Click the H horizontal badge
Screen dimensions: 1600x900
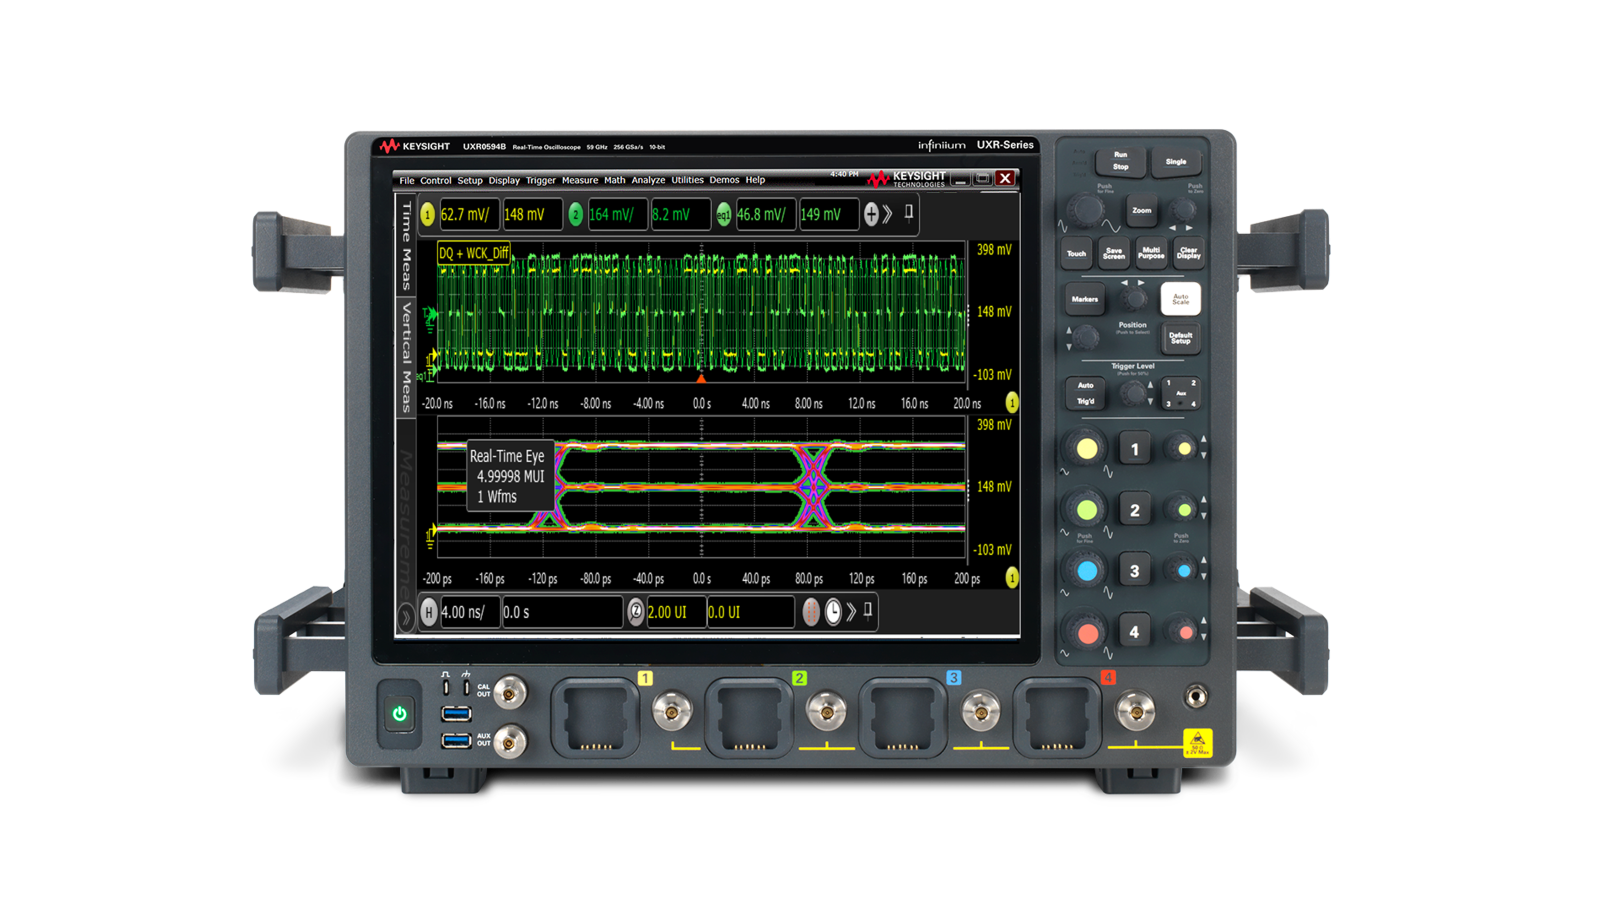428,612
